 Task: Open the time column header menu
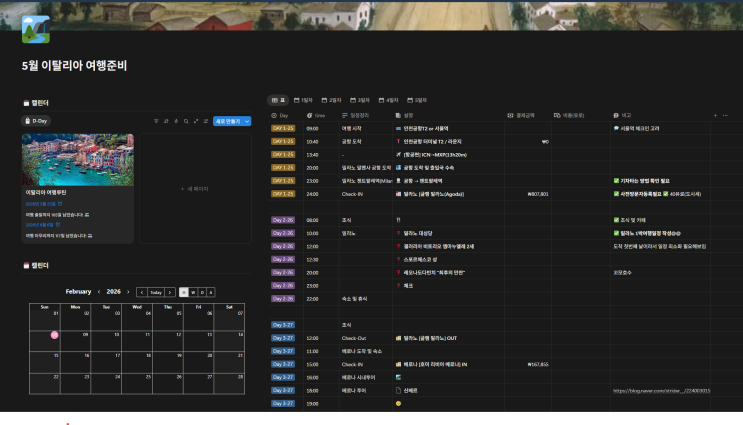pos(316,116)
